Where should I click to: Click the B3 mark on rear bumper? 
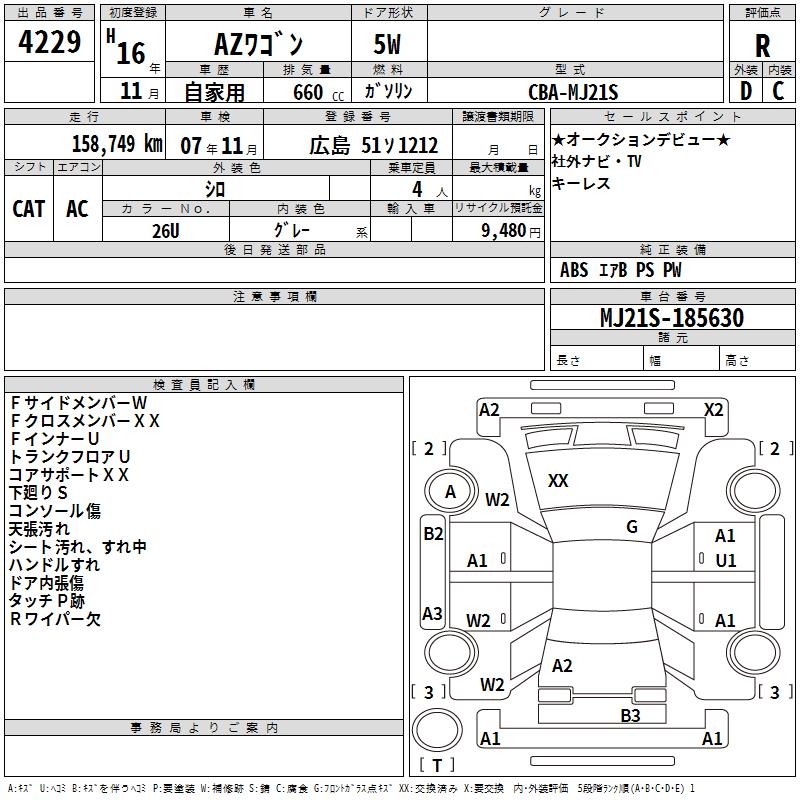(x=630, y=715)
